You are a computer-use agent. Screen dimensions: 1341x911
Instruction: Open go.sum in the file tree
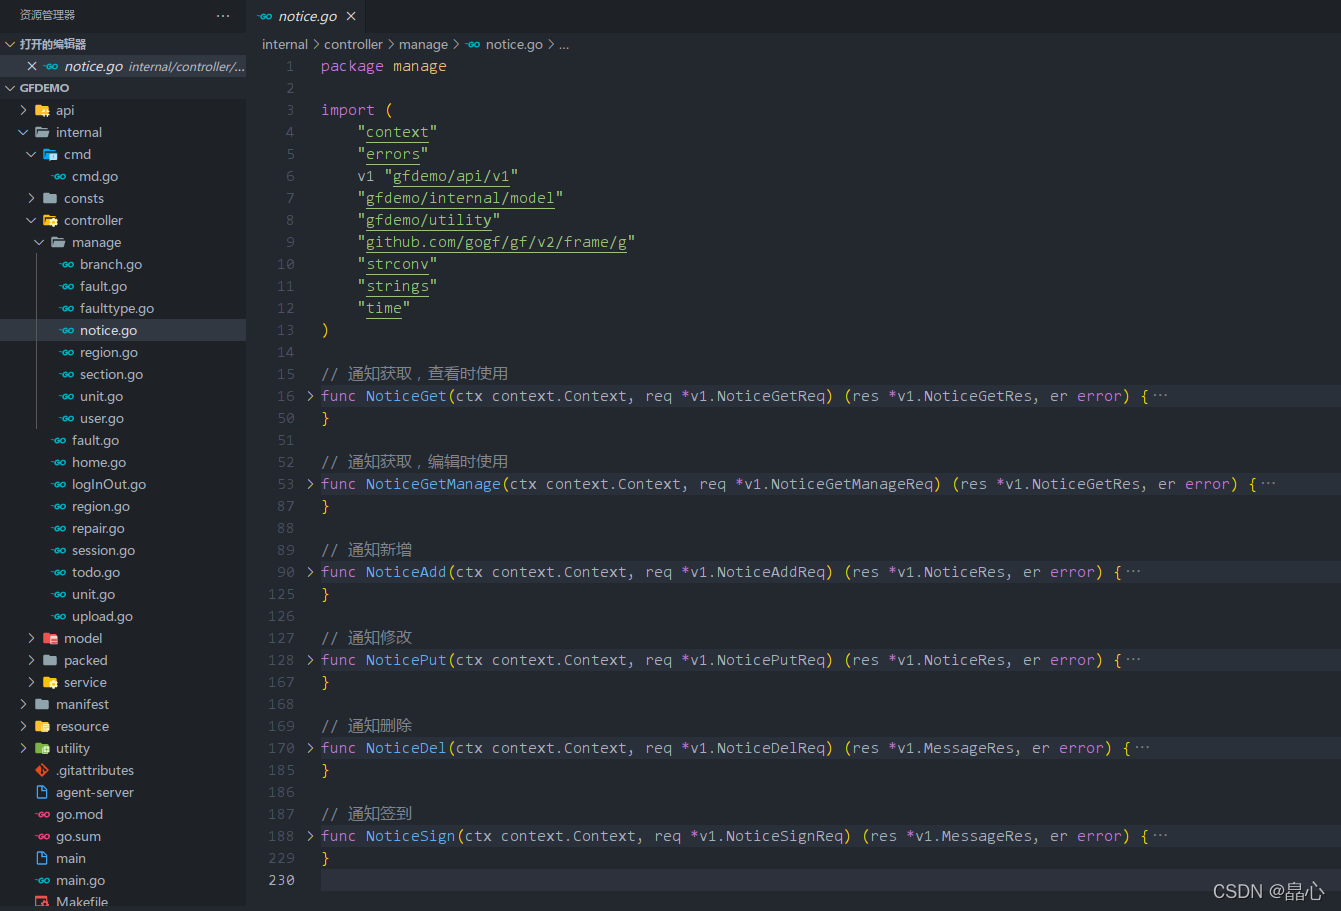(78, 836)
